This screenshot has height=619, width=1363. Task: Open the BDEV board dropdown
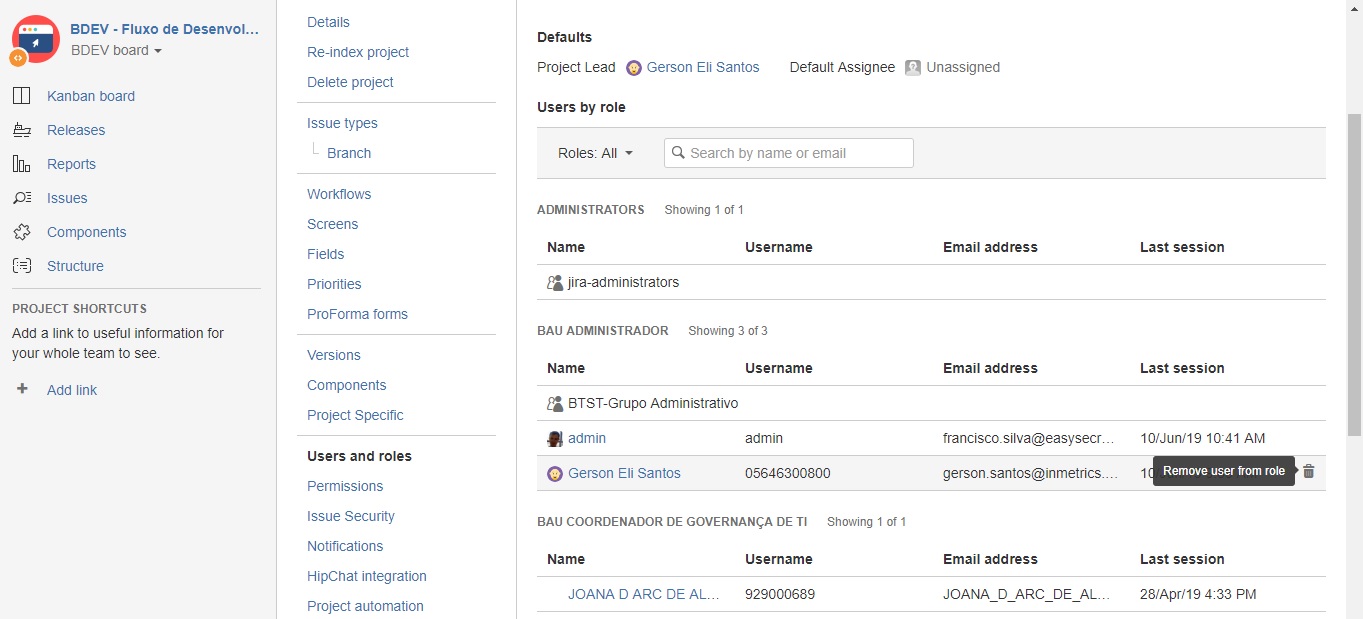[117, 50]
